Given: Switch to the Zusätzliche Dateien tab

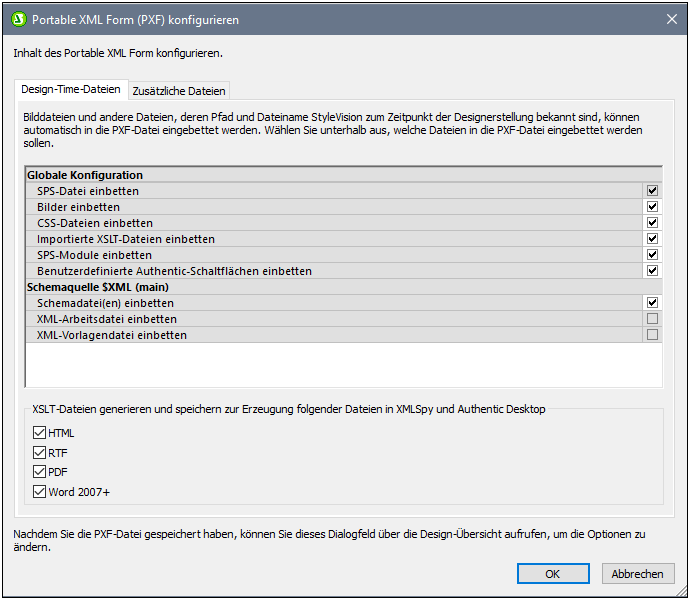Looking at the screenshot, I should click(x=180, y=91).
